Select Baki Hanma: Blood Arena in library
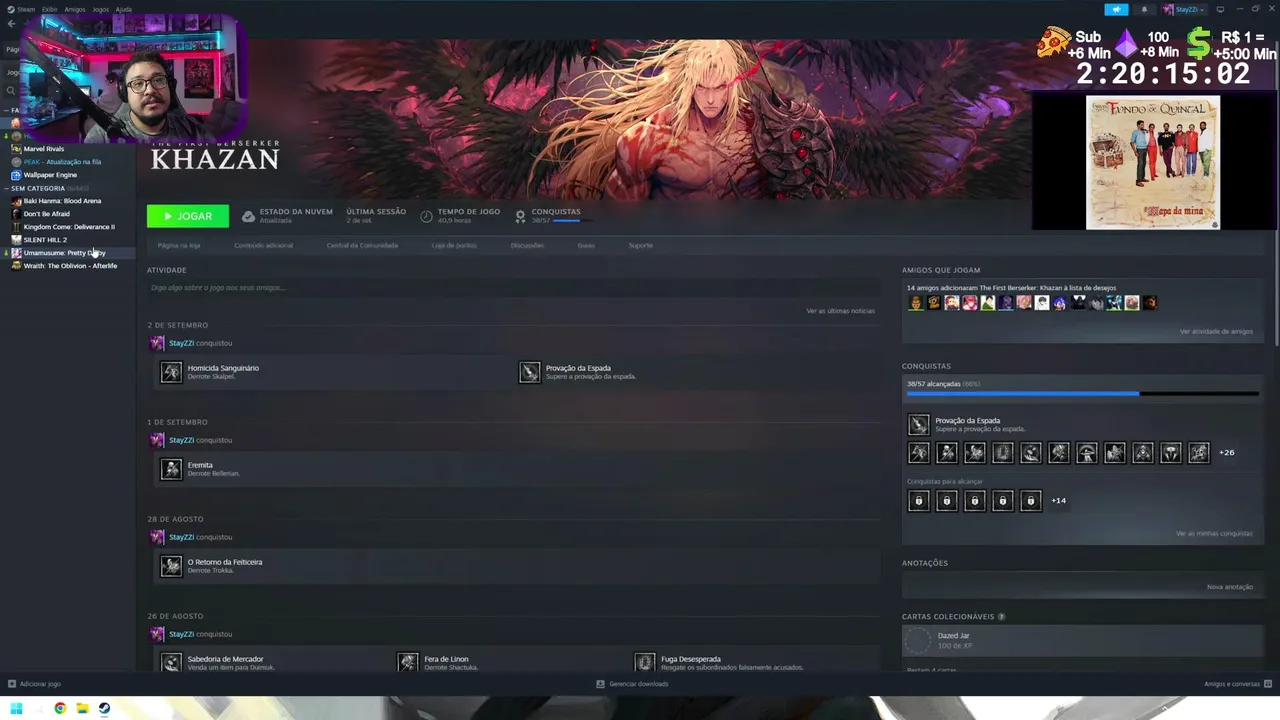This screenshot has height=720, width=1280. pyautogui.click(x=62, y=201)
